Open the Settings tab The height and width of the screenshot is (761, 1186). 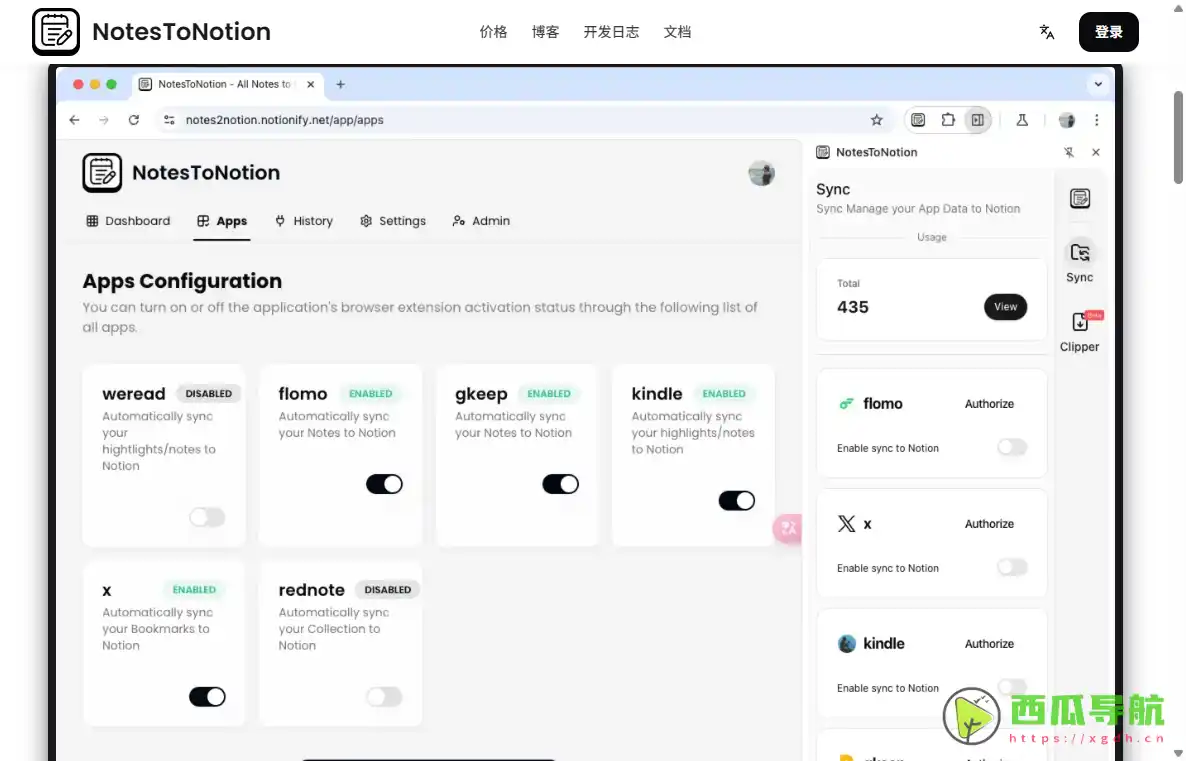[x=393, y=221]
